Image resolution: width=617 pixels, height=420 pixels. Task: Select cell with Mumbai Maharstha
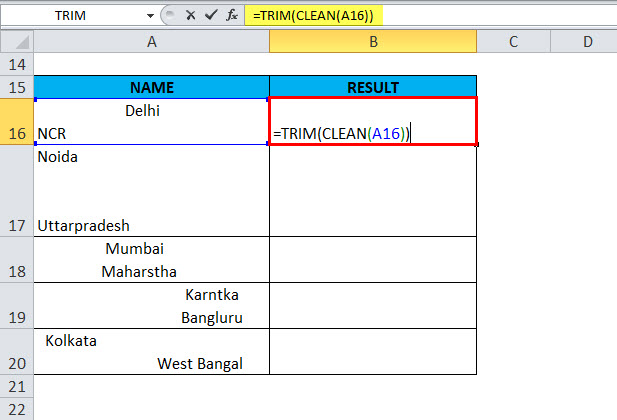point(151,260)
